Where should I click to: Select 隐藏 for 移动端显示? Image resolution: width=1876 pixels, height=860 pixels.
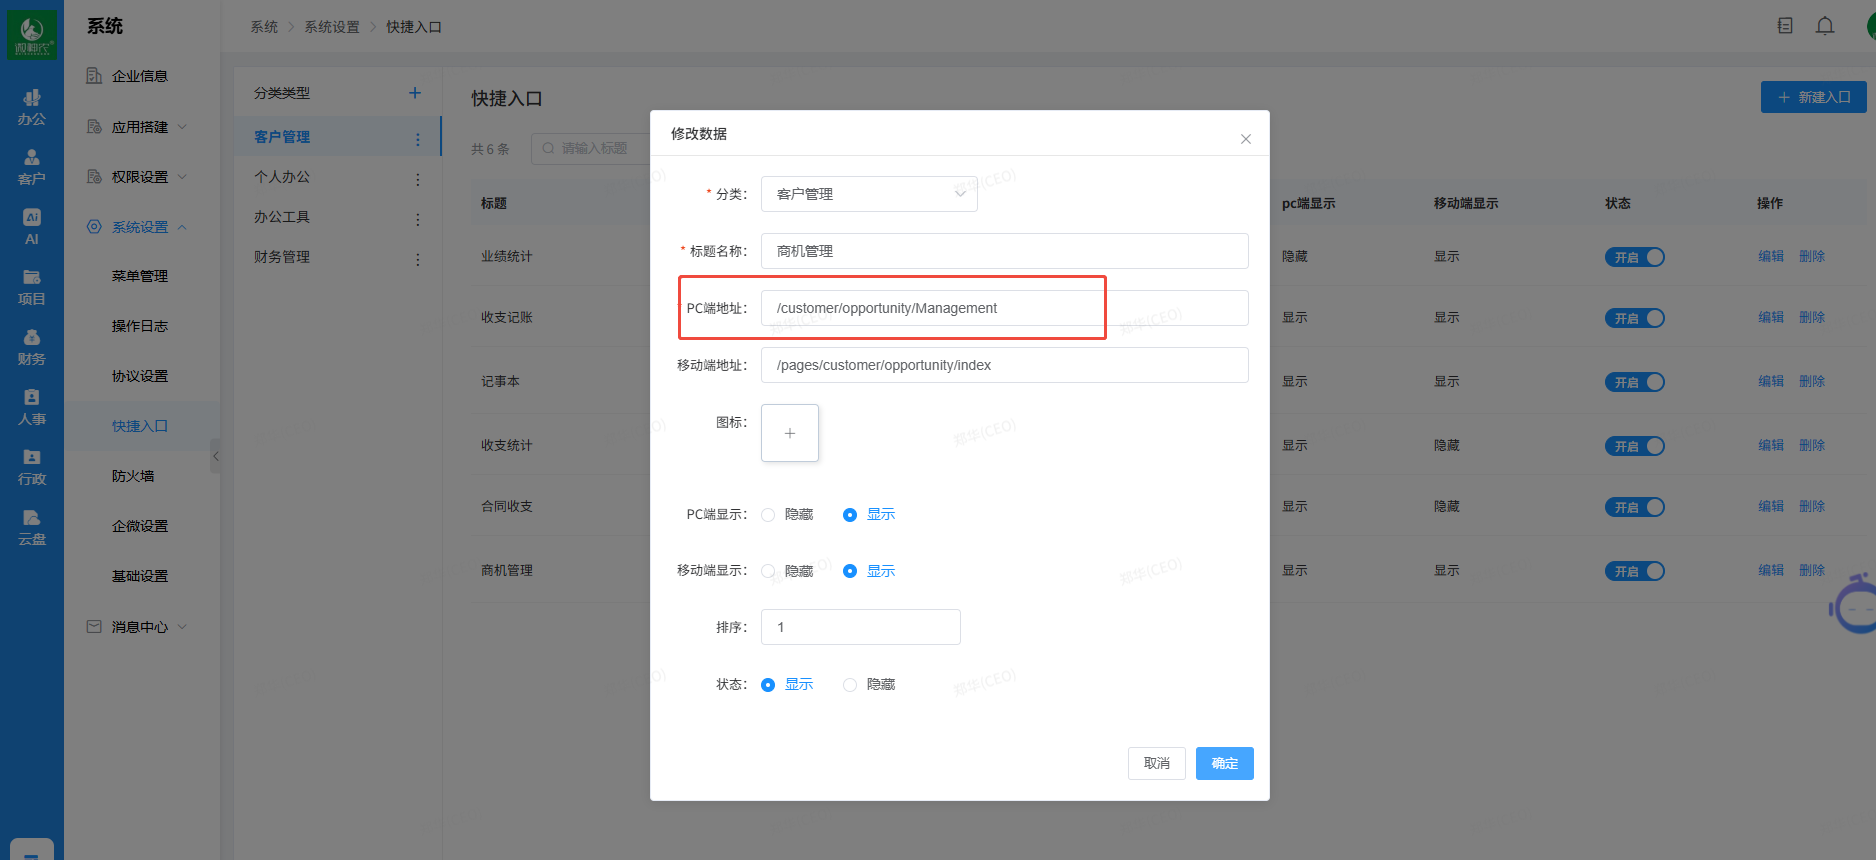768,571
